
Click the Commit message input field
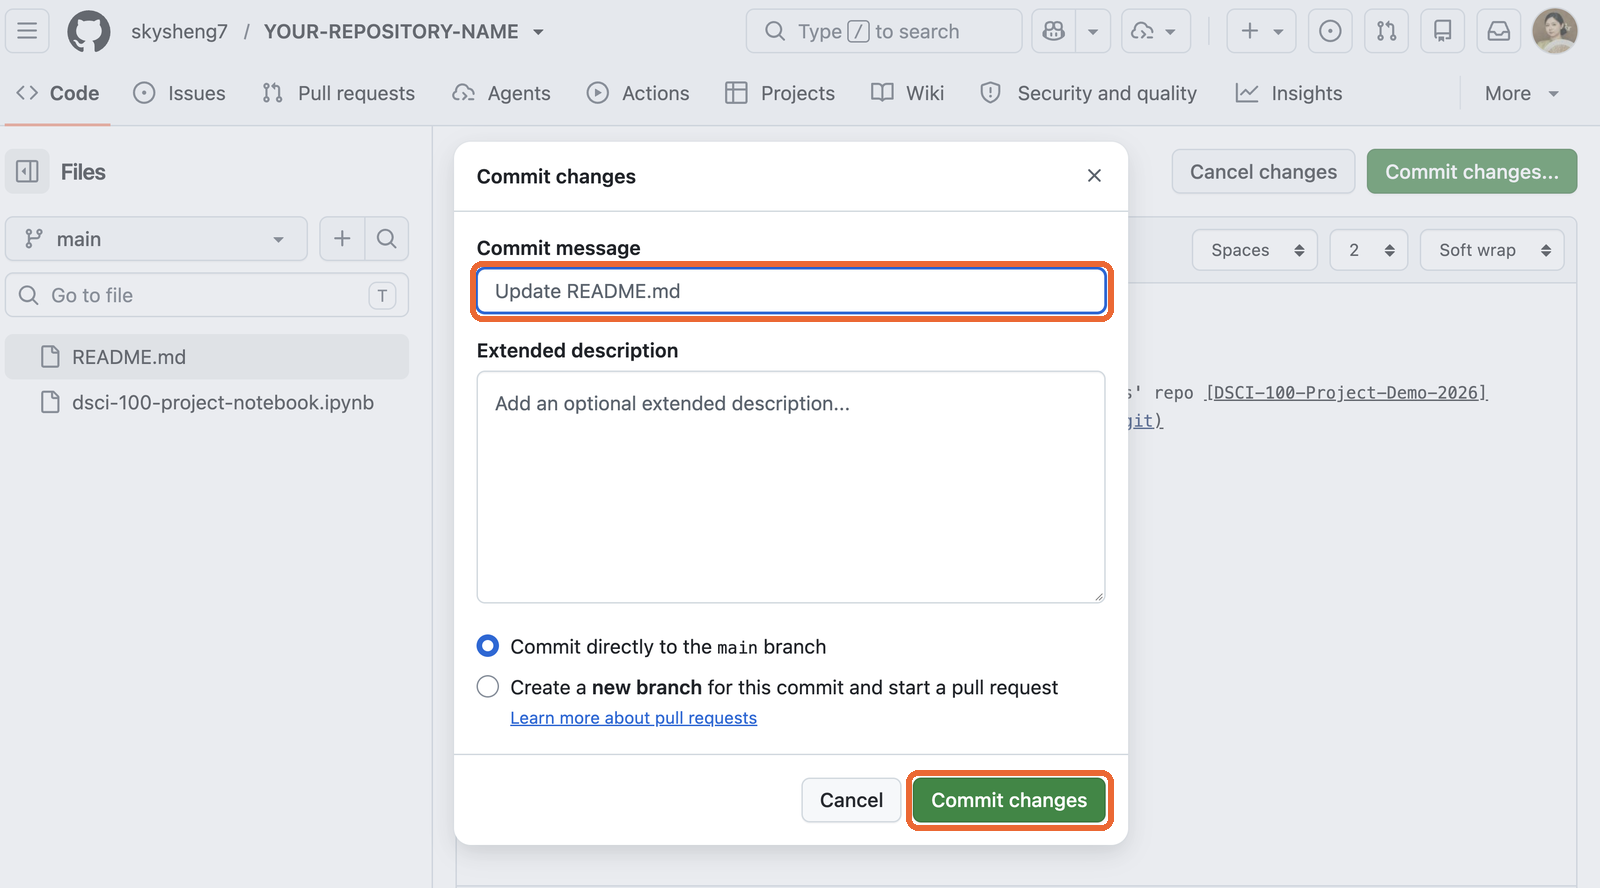pyautogui.click(x=791, y=291)
